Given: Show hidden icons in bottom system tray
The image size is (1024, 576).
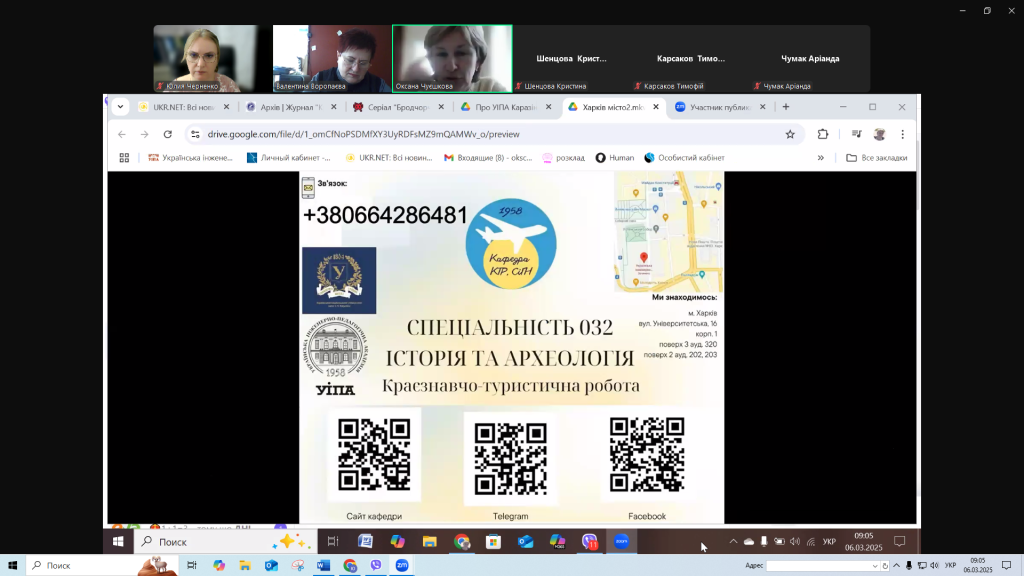Looking at the screenshot, I should (896, 566).
